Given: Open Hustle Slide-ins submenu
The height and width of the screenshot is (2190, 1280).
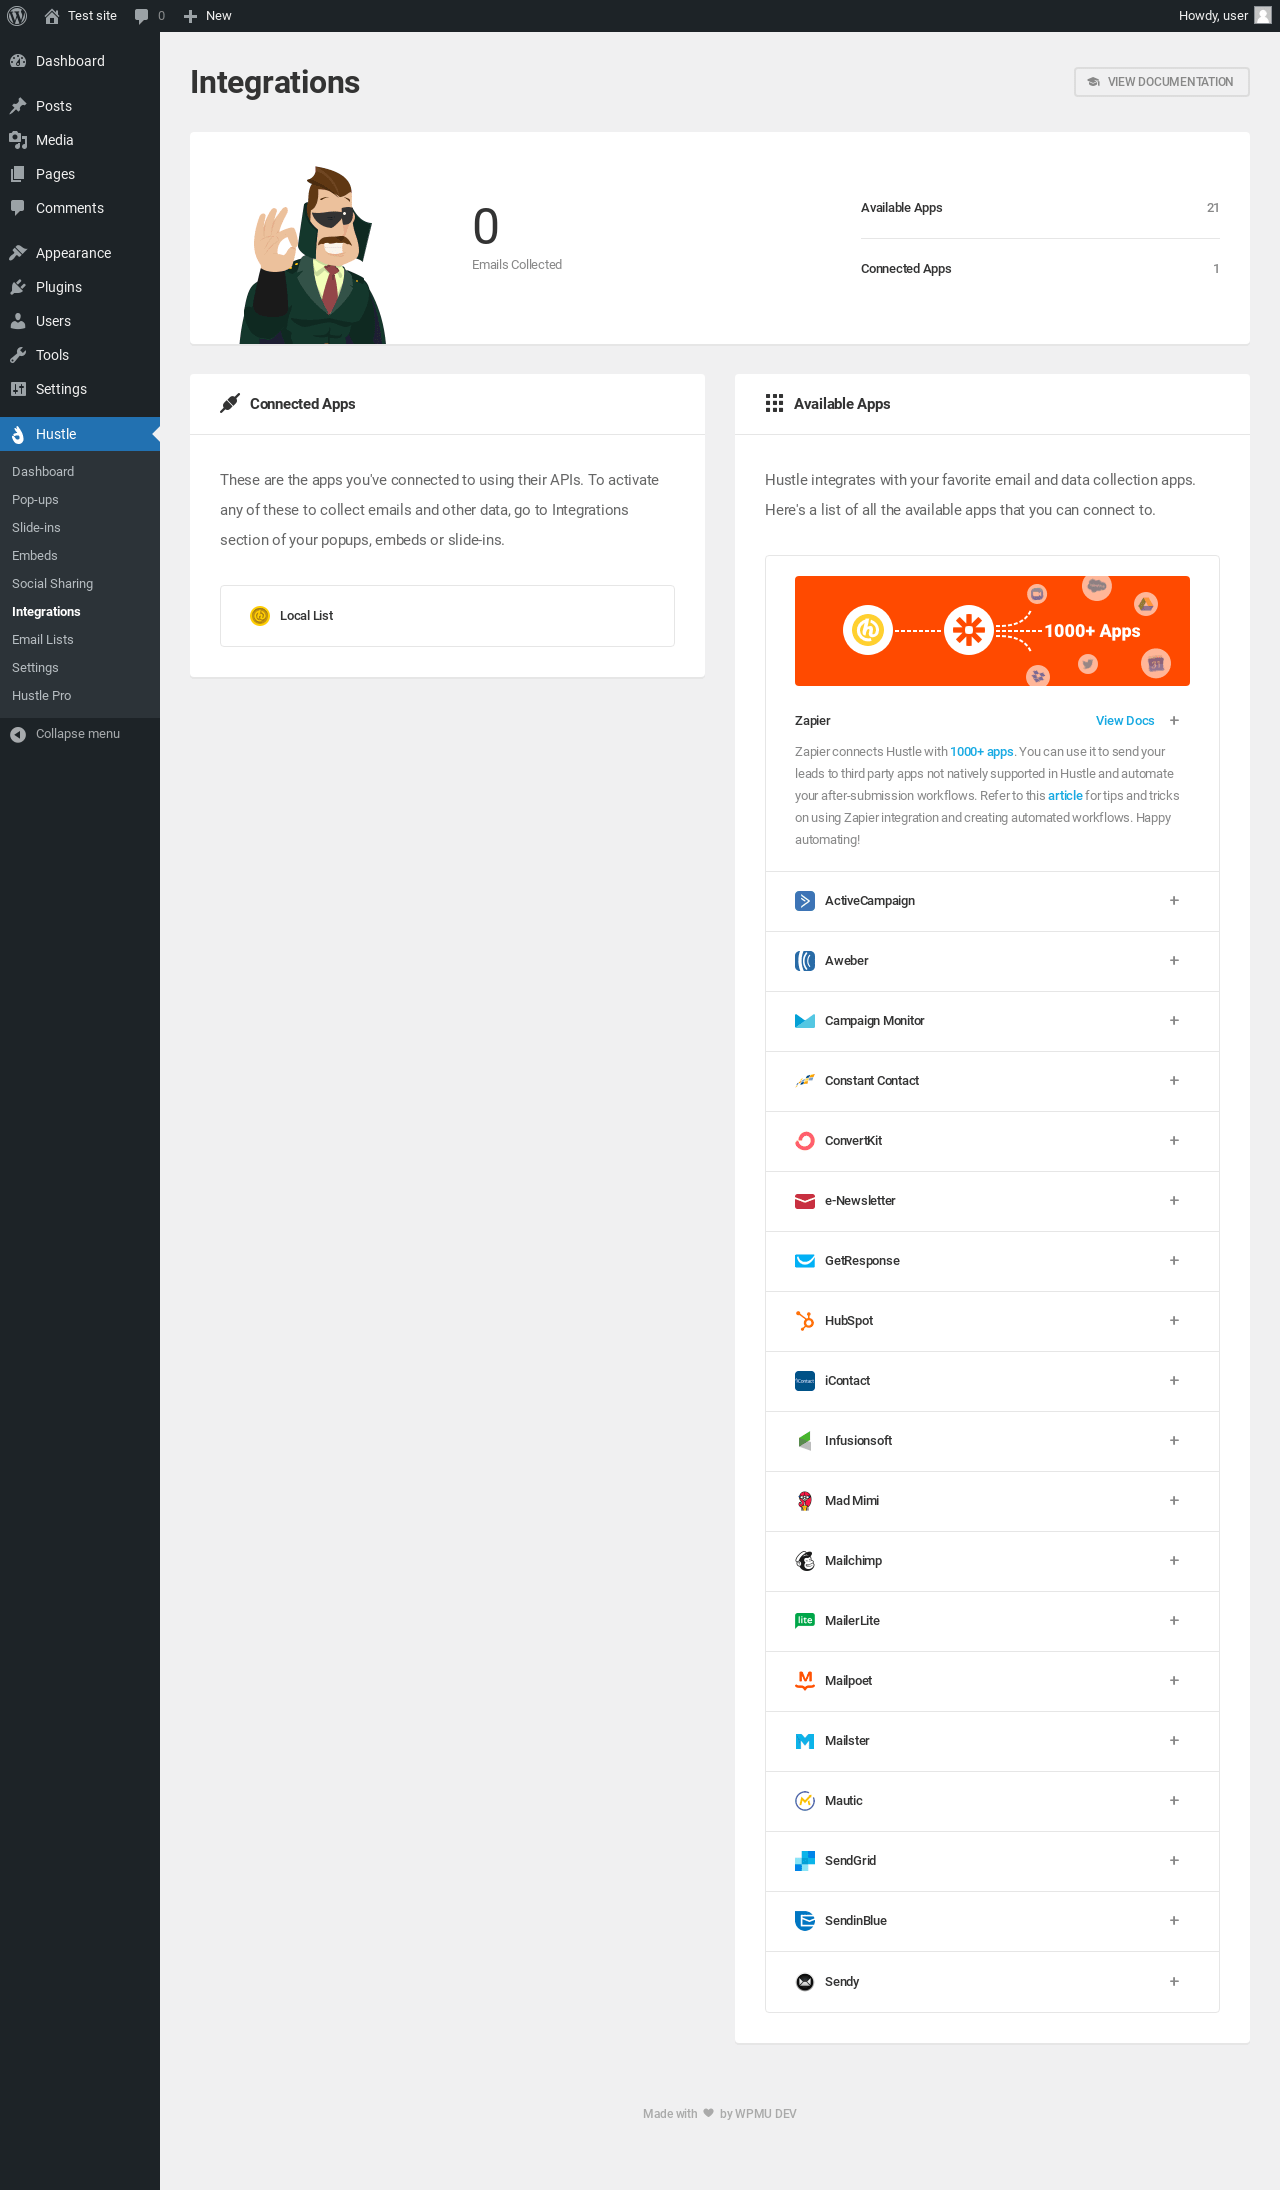Looking at the screenshot, I should click(x=80, y=528).
